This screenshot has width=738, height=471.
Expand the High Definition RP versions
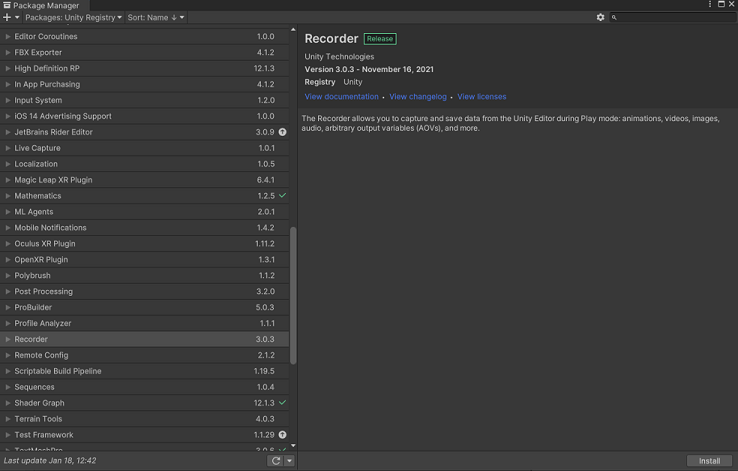coord(8,68)
